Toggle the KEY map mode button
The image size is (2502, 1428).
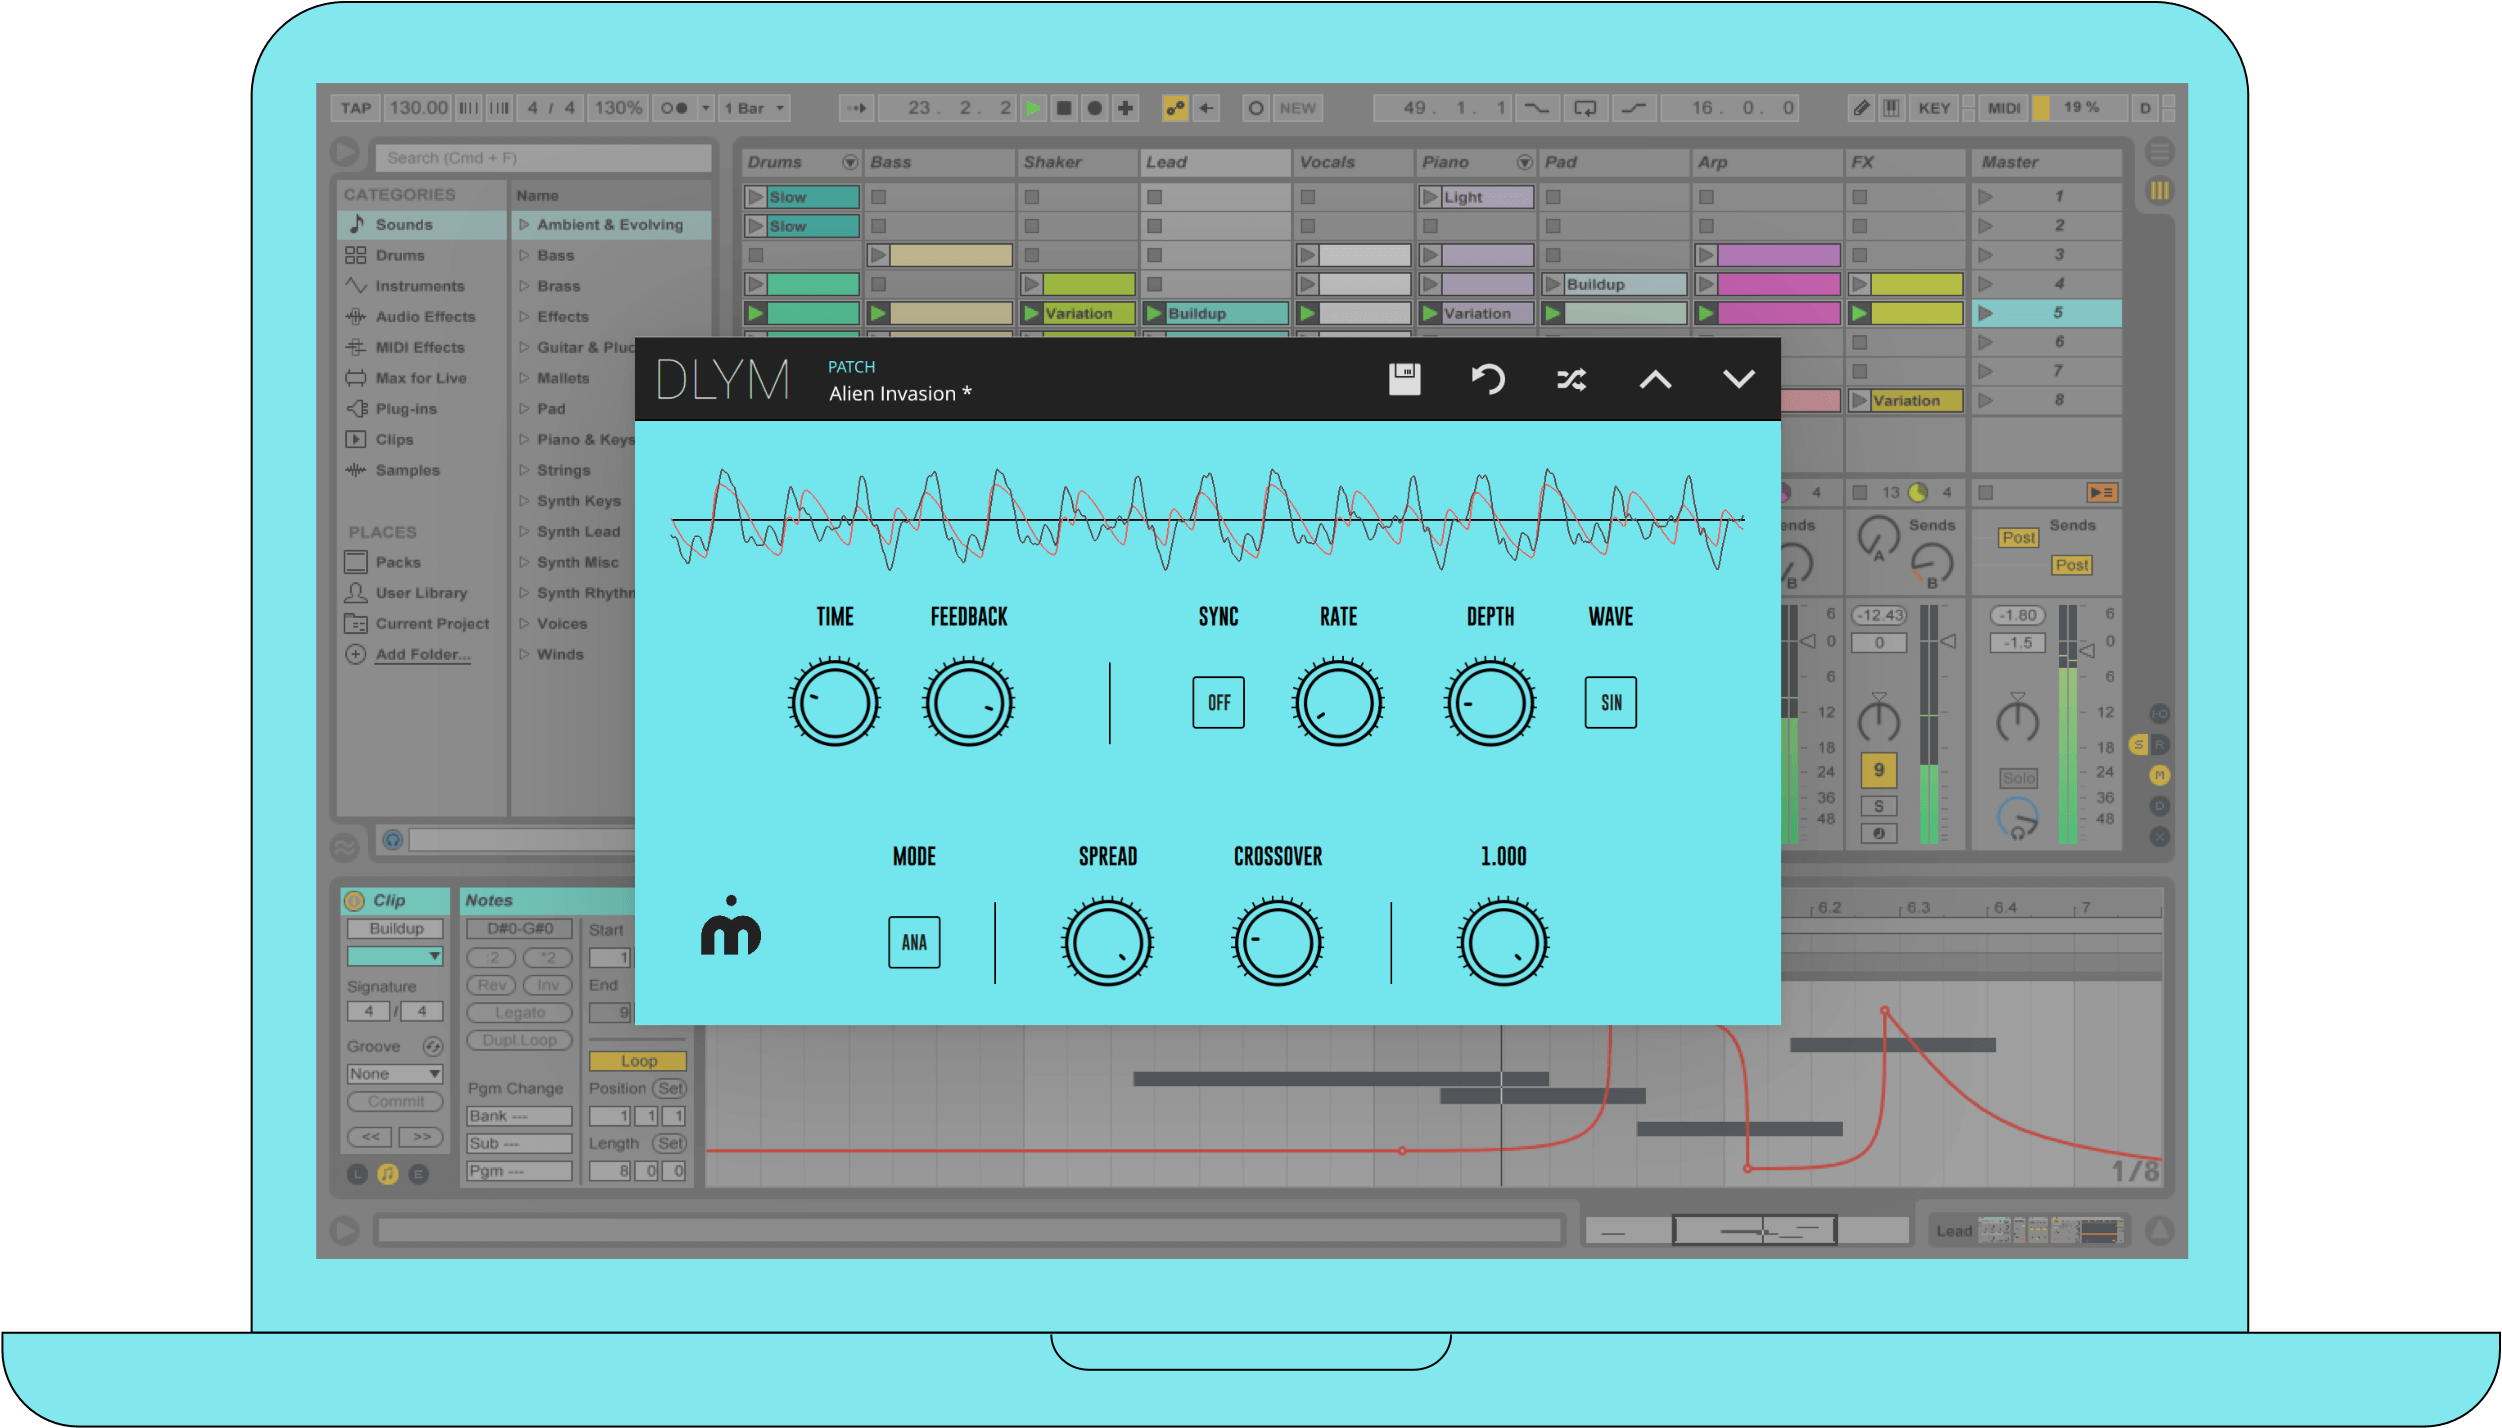(1934, 108)
